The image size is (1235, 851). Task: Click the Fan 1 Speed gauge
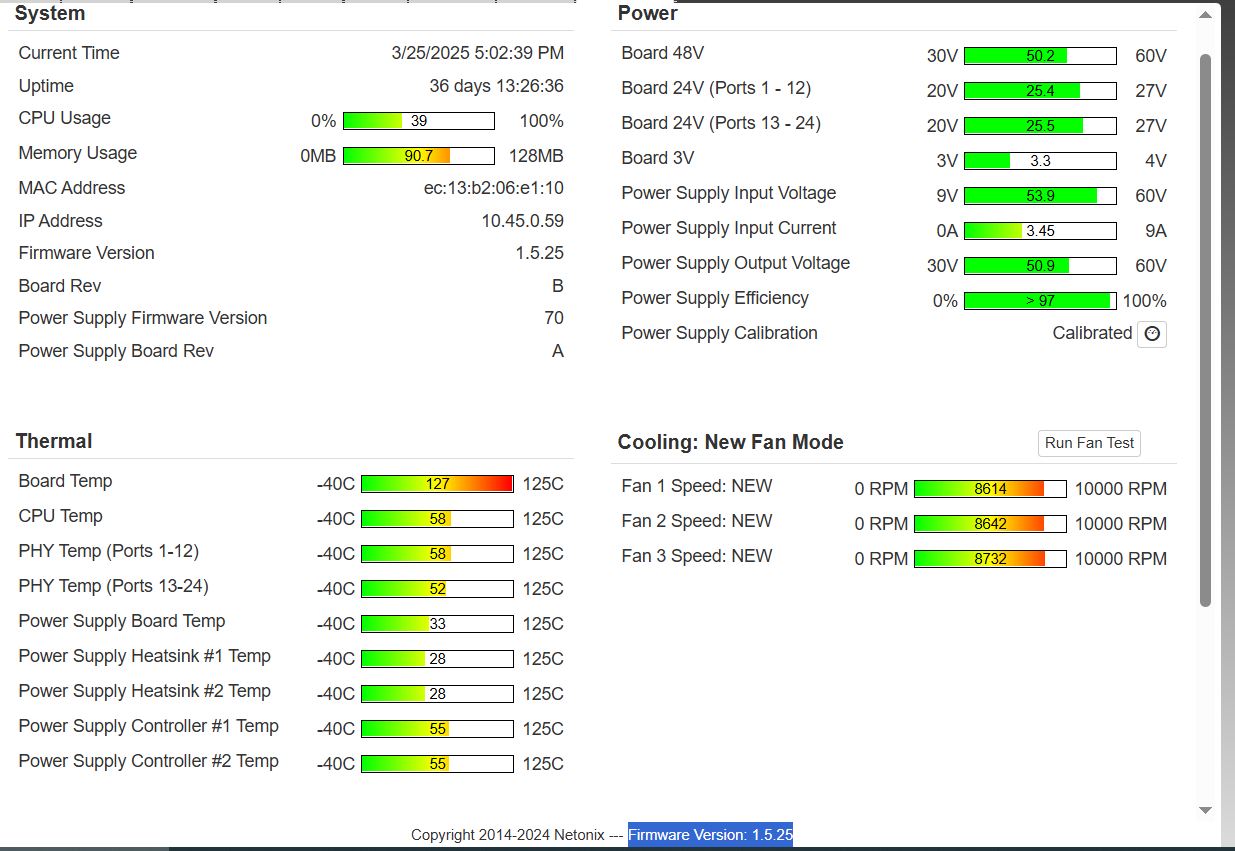(990, 489)
